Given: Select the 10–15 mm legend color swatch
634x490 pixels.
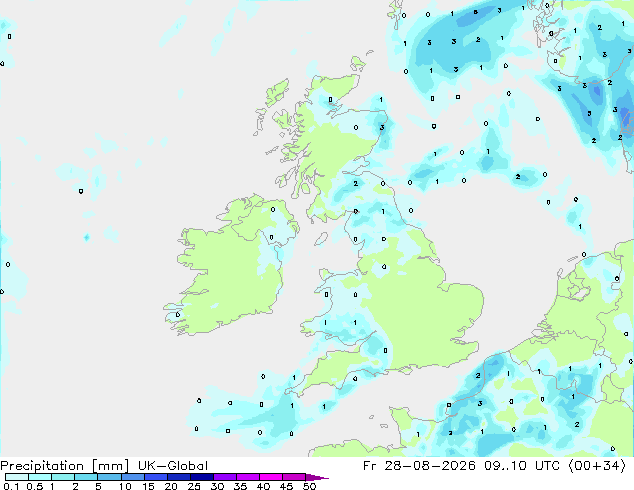Looking at the screenshot, I should (x=132, y=477).
